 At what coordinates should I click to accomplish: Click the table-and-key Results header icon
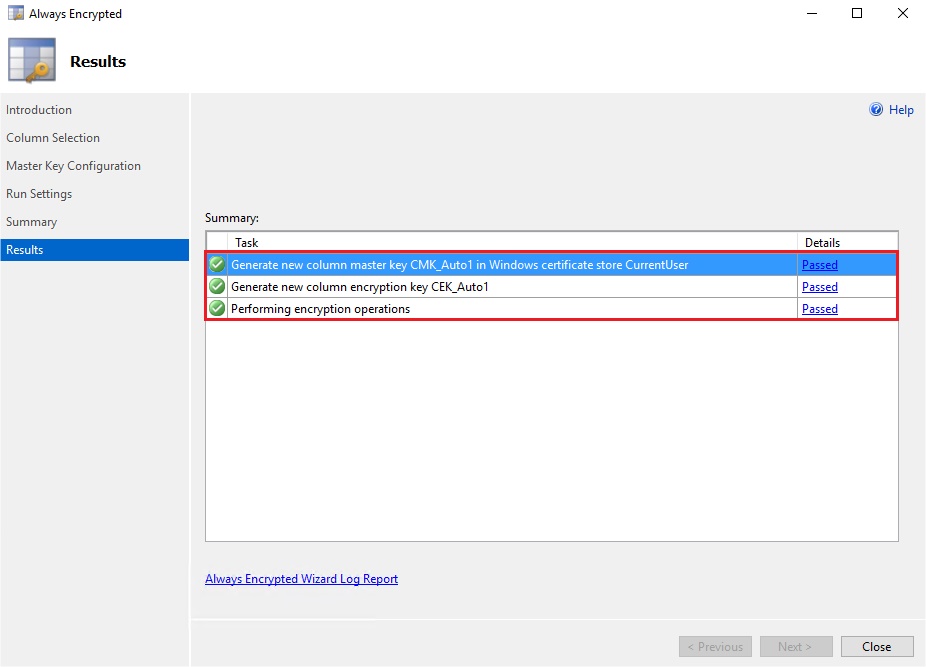pyautogui.click(x=32, y=60)
